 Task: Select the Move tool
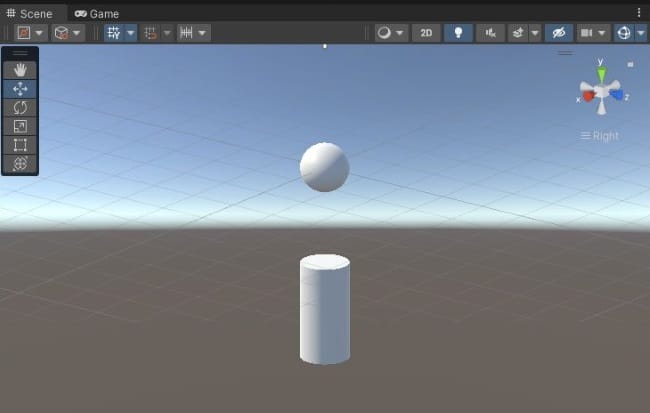[20, 89]
